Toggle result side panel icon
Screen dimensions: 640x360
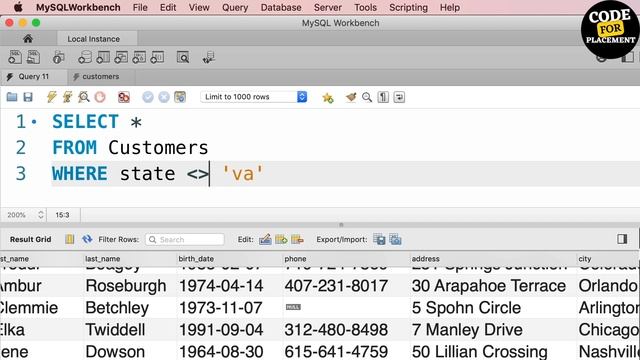622,239
